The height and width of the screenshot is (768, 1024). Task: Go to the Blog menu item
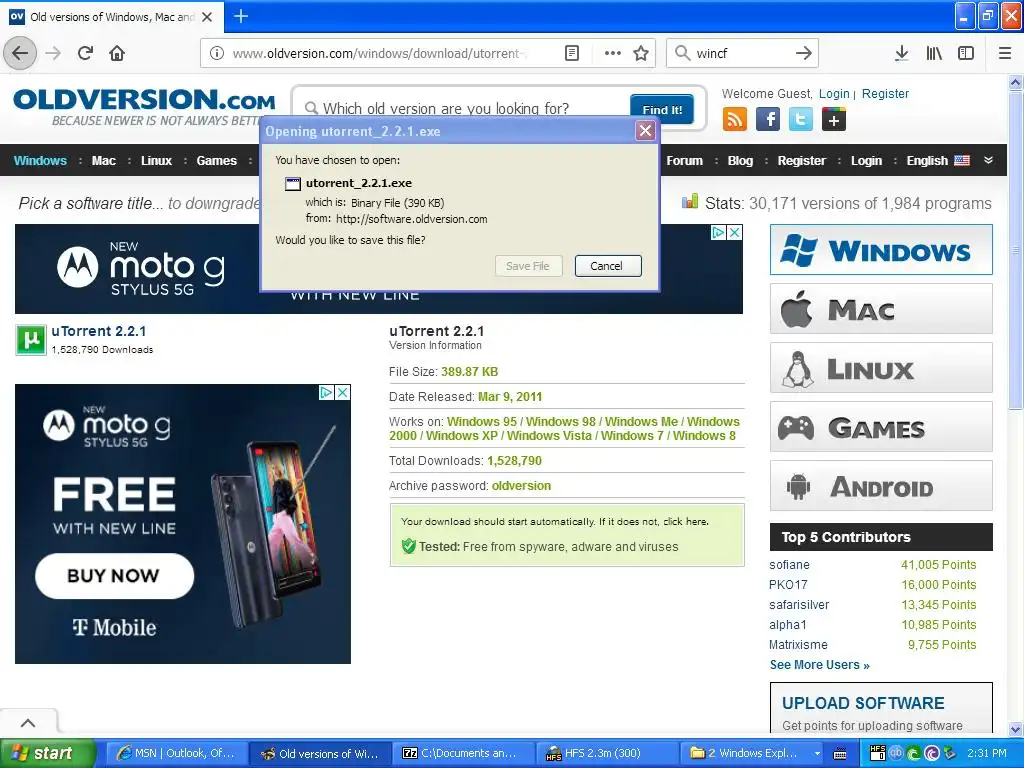740,161
